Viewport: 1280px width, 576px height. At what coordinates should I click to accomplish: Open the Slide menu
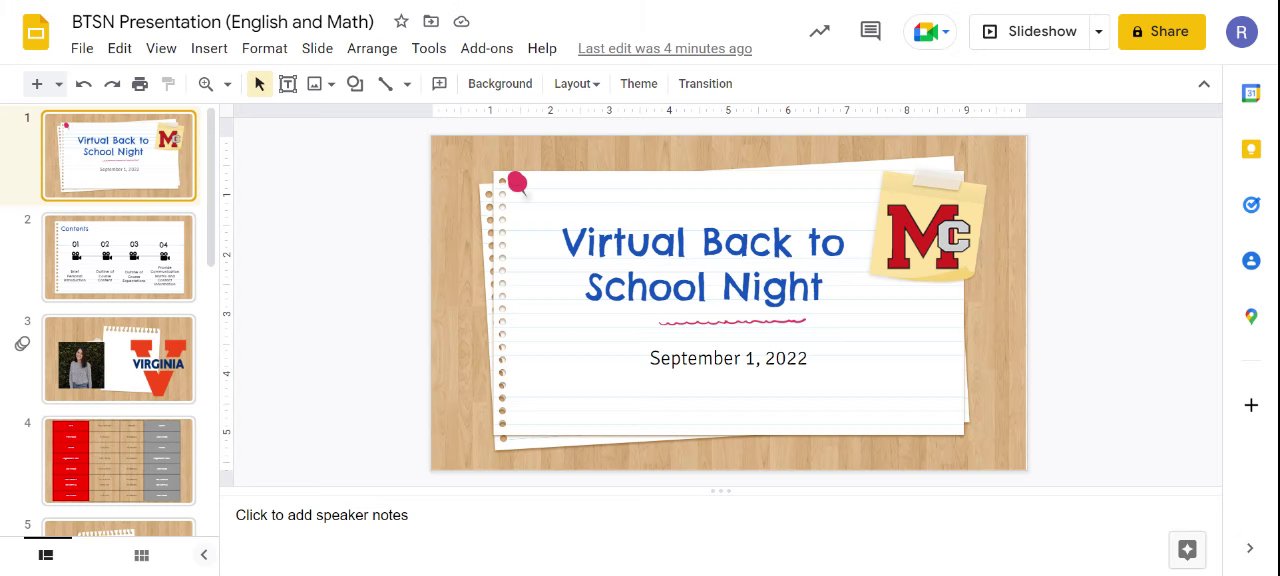point(317,48)
